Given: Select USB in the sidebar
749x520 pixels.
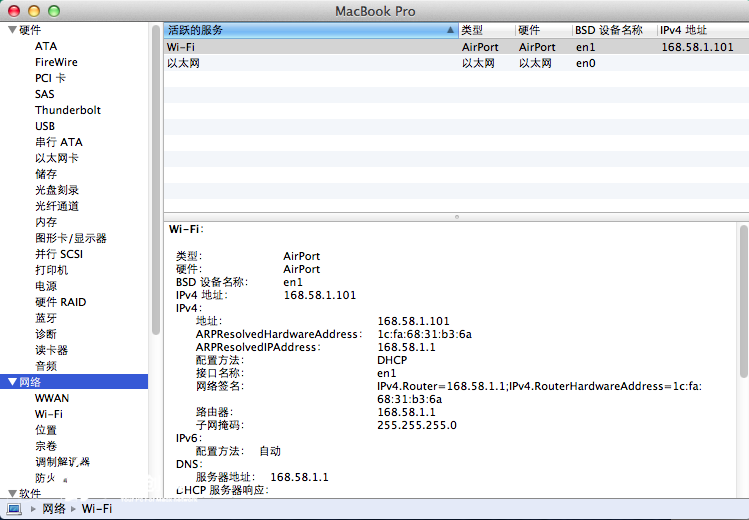Looking at the screenshot, I should 45,126.
